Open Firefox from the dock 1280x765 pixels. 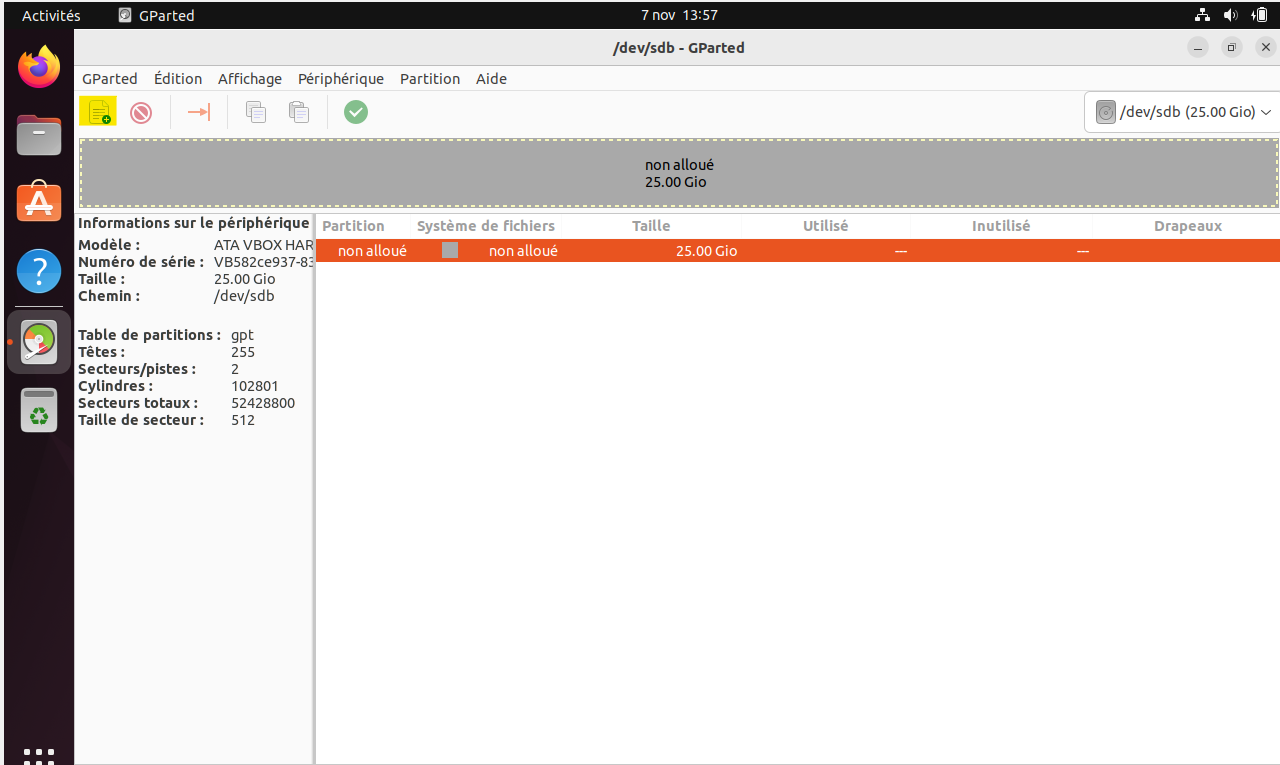pos(39,68)
